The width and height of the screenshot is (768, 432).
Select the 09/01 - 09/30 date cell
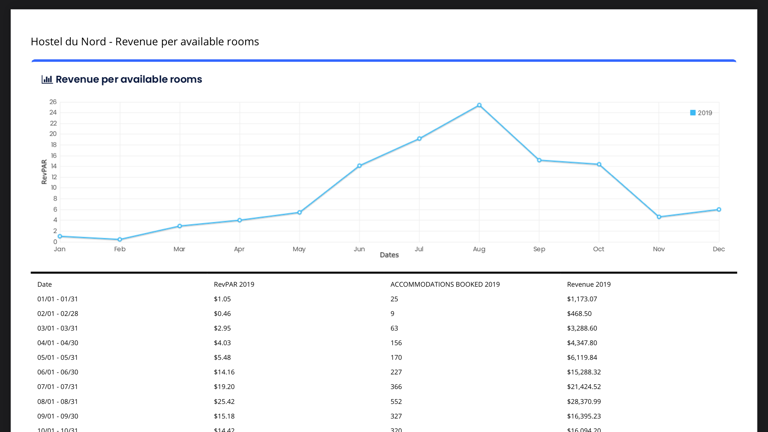click(x=57, y=416)
